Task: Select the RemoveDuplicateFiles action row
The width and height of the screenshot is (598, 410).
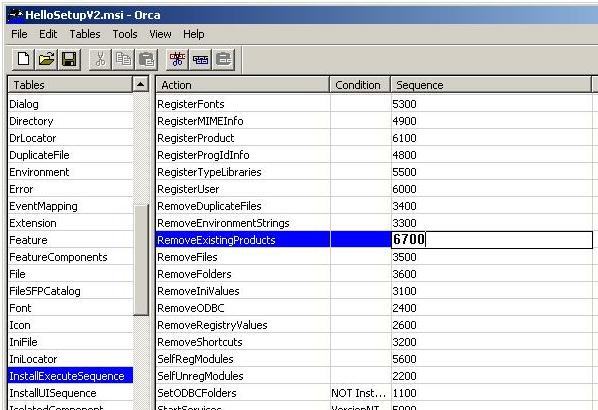Action: click(x=374, y=206)
